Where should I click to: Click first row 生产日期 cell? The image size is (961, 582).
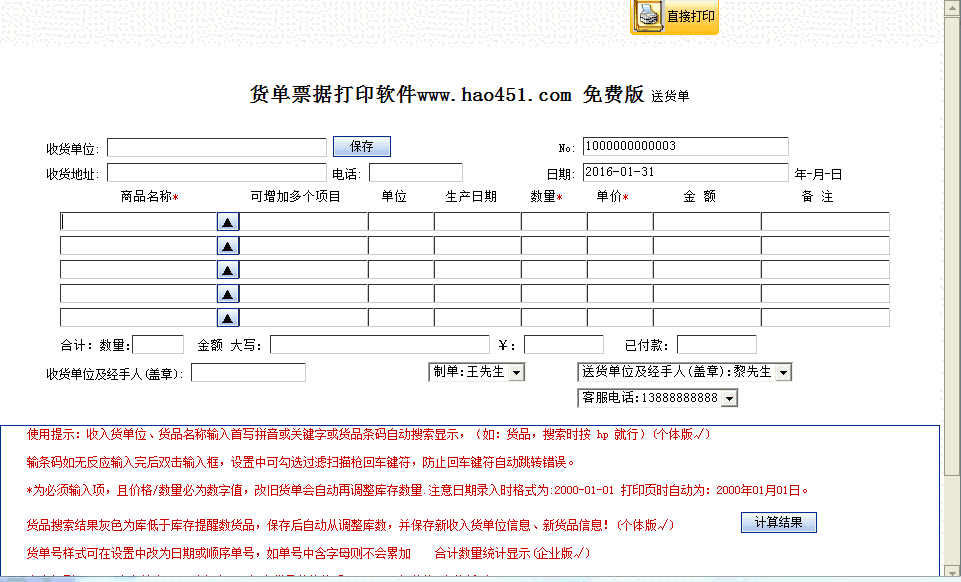pos(477,222)
